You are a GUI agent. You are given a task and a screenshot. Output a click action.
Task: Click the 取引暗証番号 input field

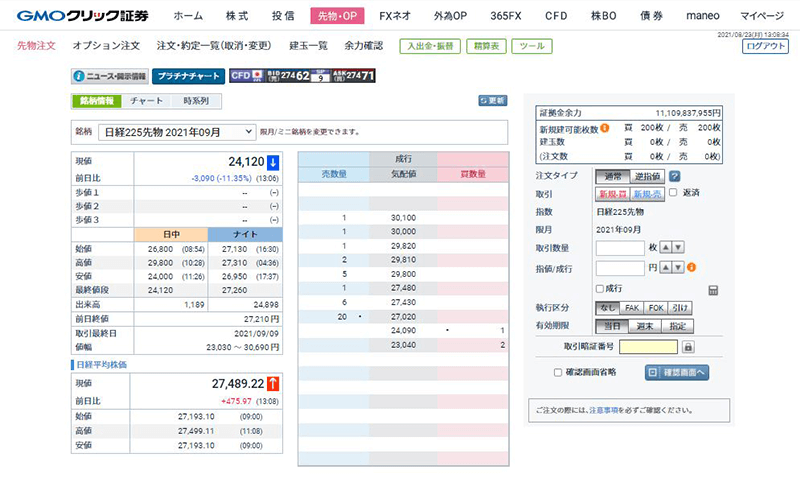pyautogui.click(x=649, y=347)
